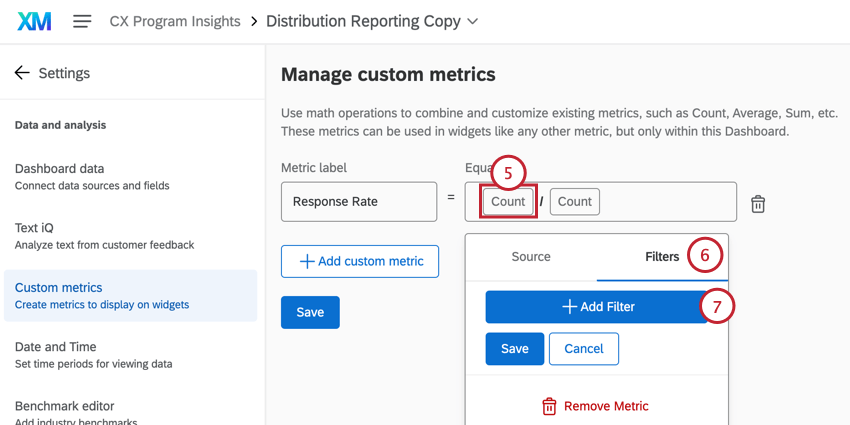The height and width of the screenshot is (425, 850).
Task: Click the Metric label input field
Action: tap(359, 201)
